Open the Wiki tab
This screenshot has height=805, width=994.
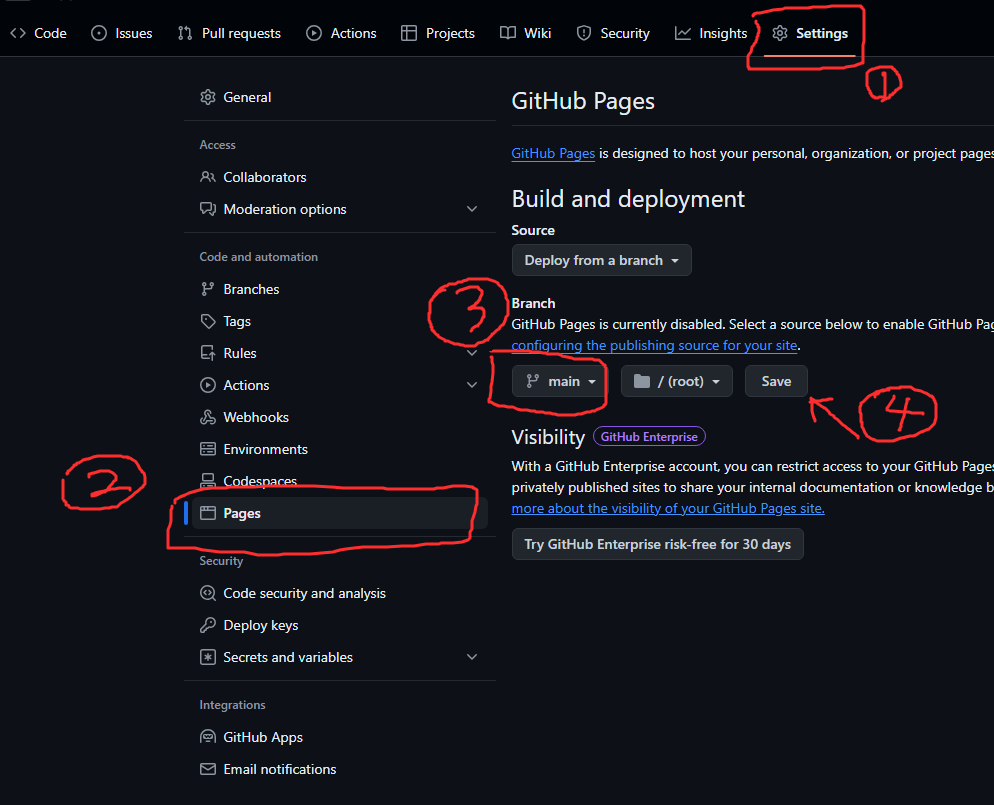click(526, 33)
